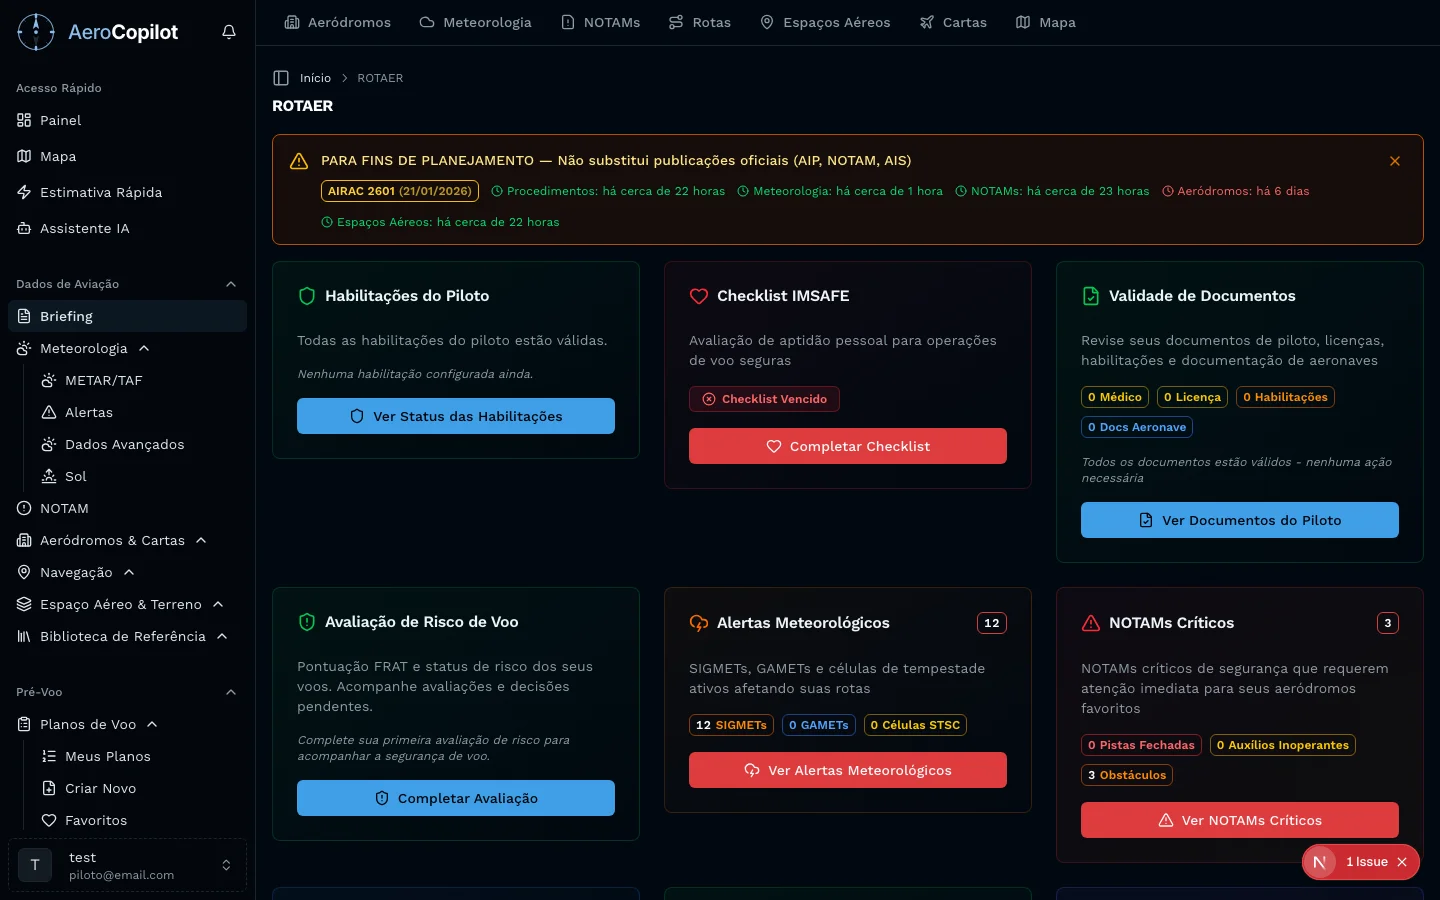
Task: Collapse the Meteorologia sidebar group
Action: [x=144, y=348]
